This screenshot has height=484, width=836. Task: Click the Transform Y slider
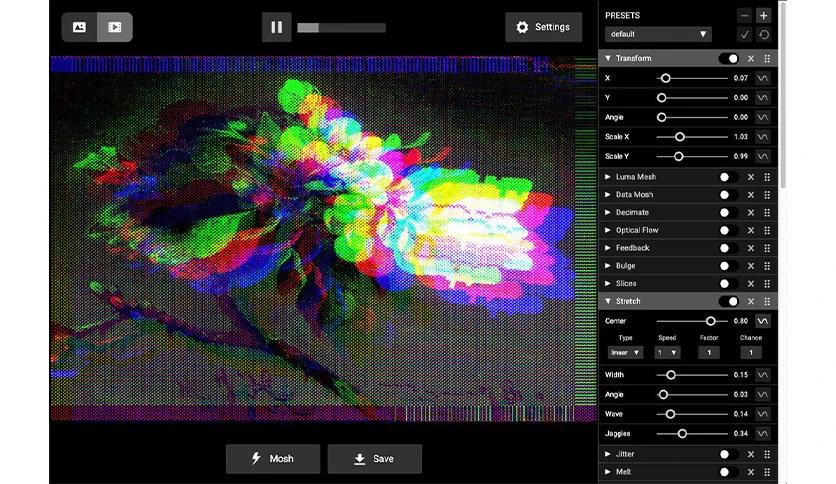pos(692,98)
